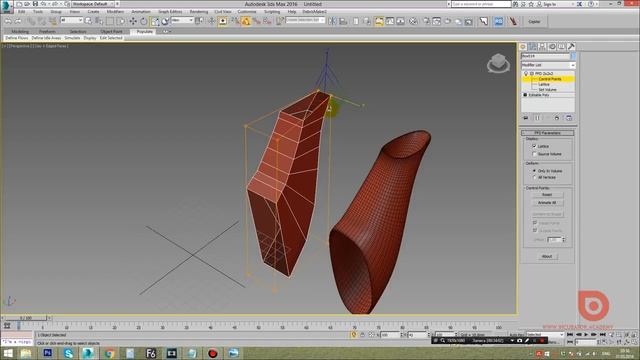The width and height of the screenshot is (640, 360).
Task: Click the Reset control points button
Action: tap(547, 195)
